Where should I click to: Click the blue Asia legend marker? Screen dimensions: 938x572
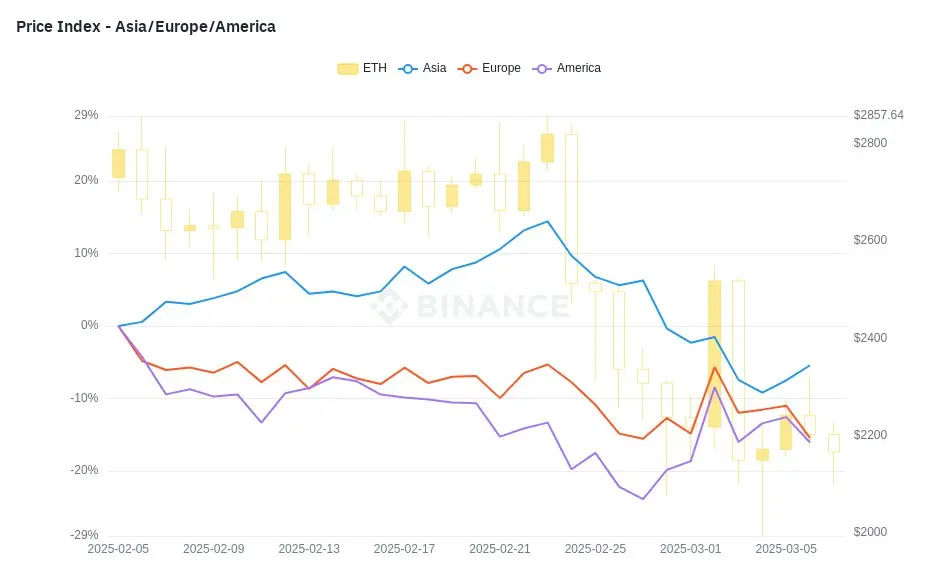click(x=407, y=69)
